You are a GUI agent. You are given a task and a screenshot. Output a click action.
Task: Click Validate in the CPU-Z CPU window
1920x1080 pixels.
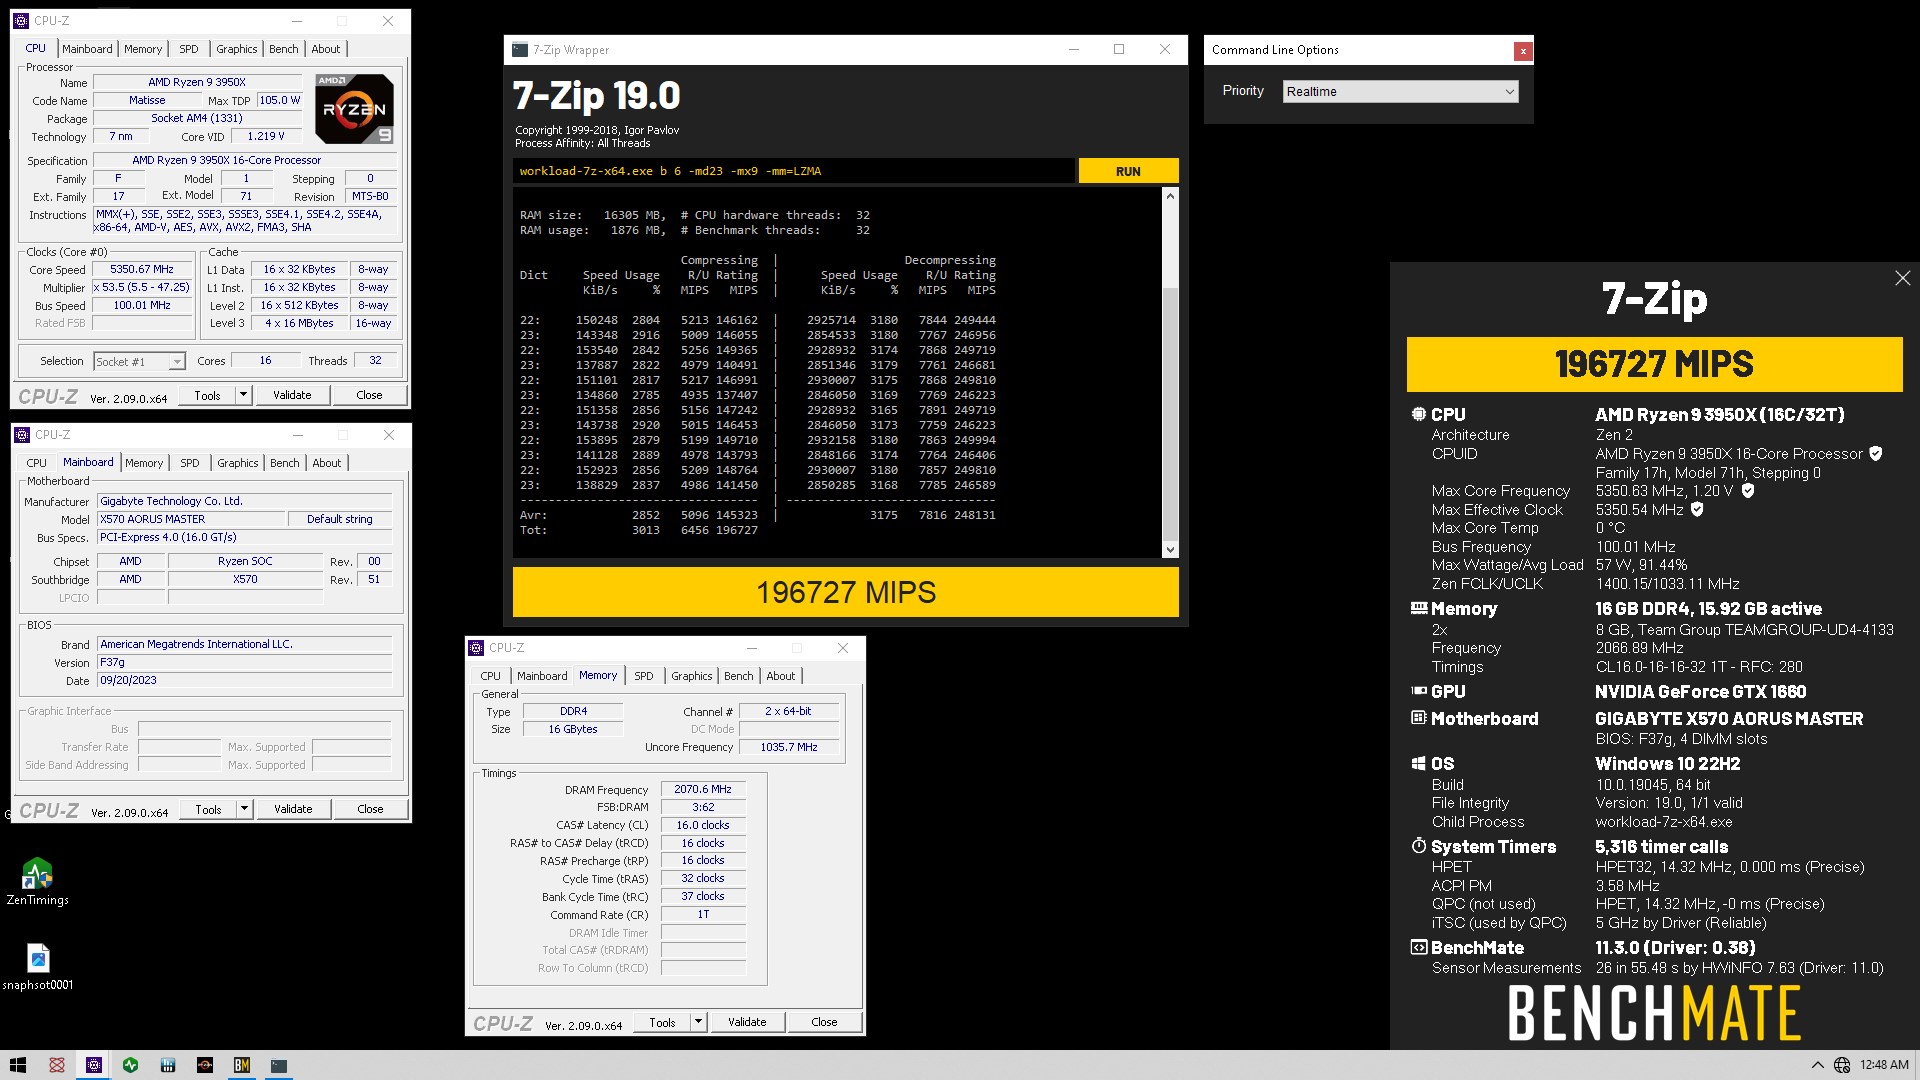pyautogui.click(x=292, y=395)
